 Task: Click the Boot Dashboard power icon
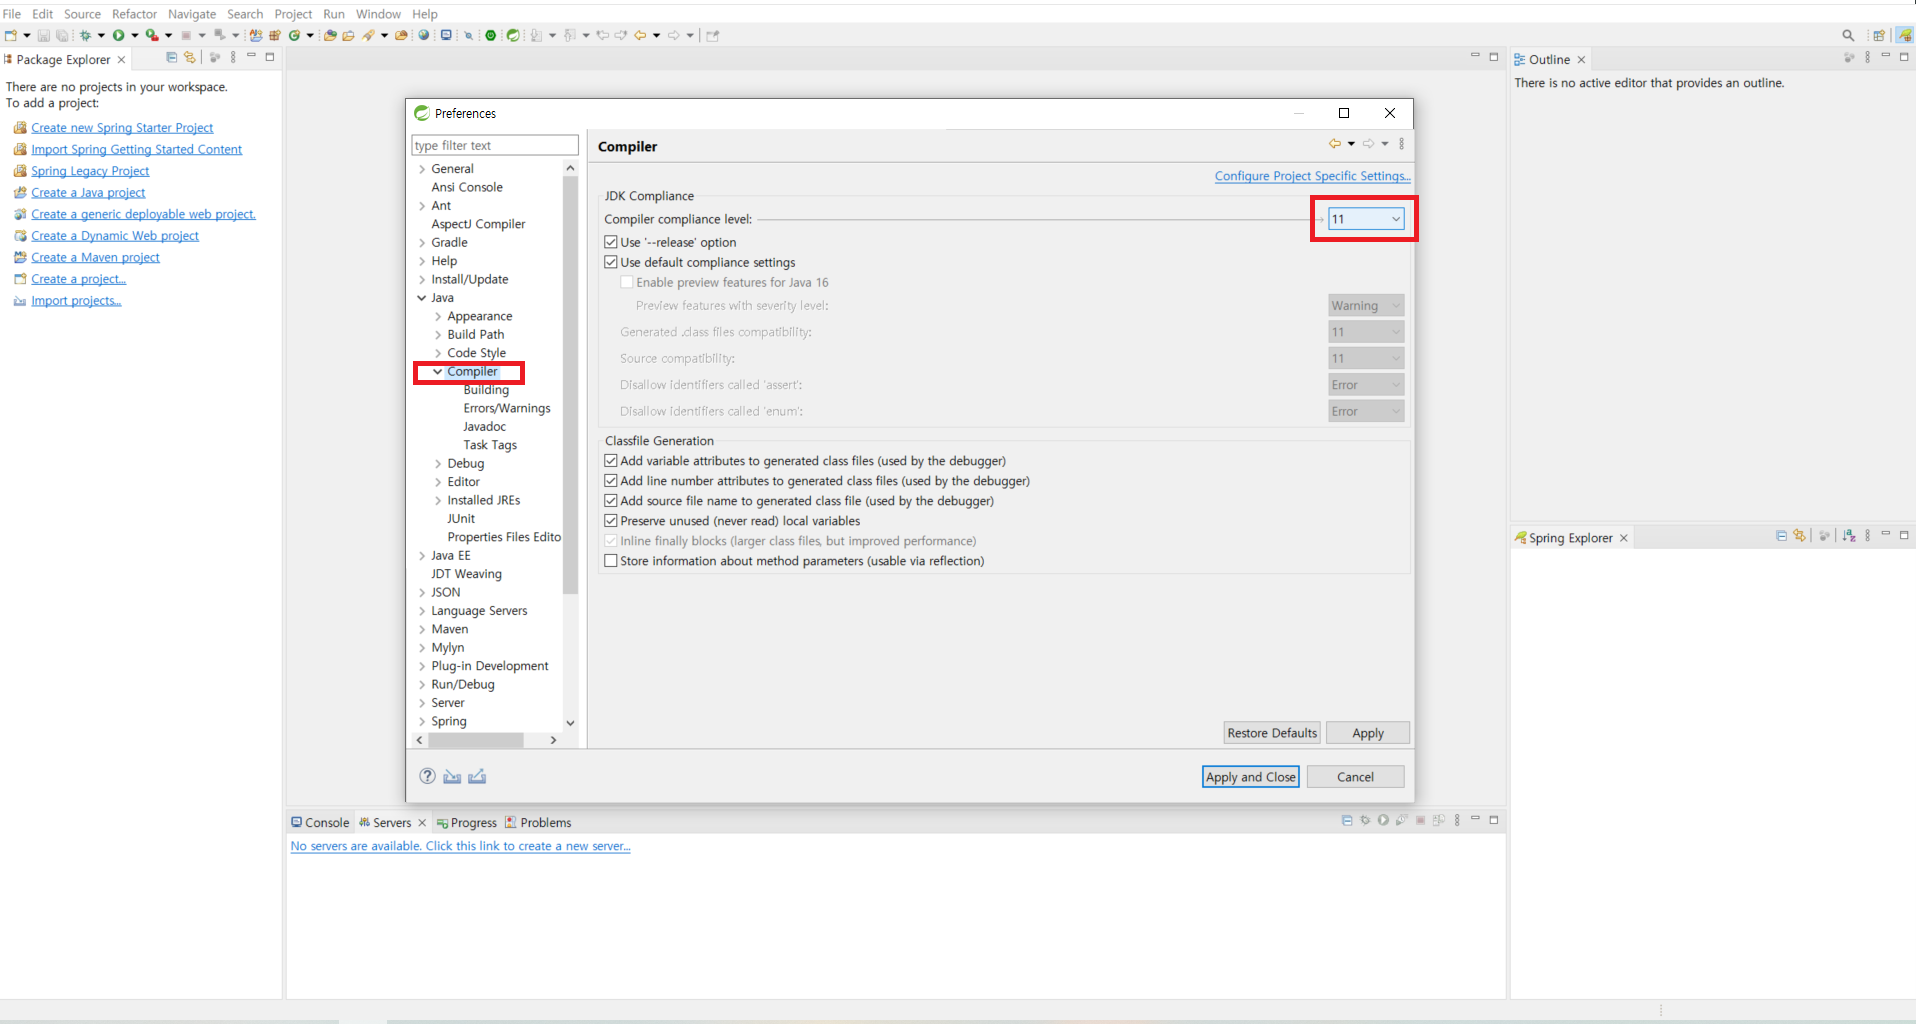[x=491, y=35]
